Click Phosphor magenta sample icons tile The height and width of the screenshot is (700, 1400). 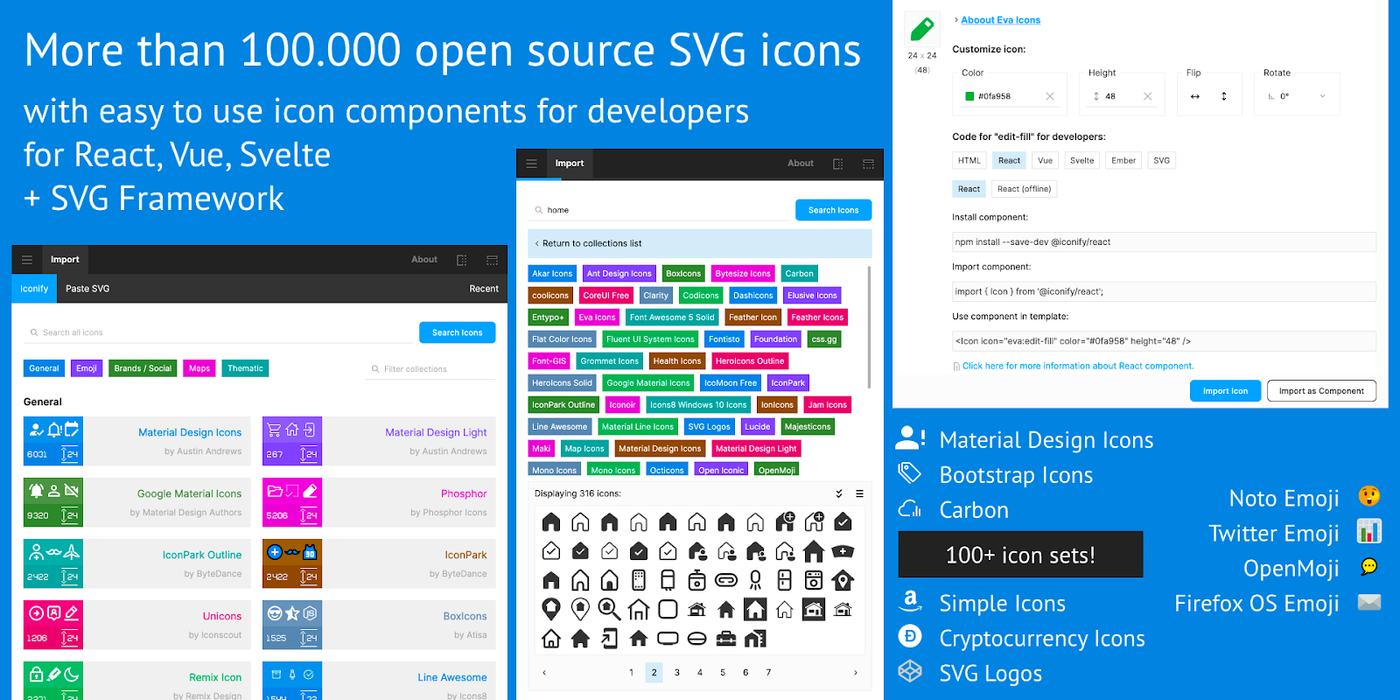pos(292,502)
